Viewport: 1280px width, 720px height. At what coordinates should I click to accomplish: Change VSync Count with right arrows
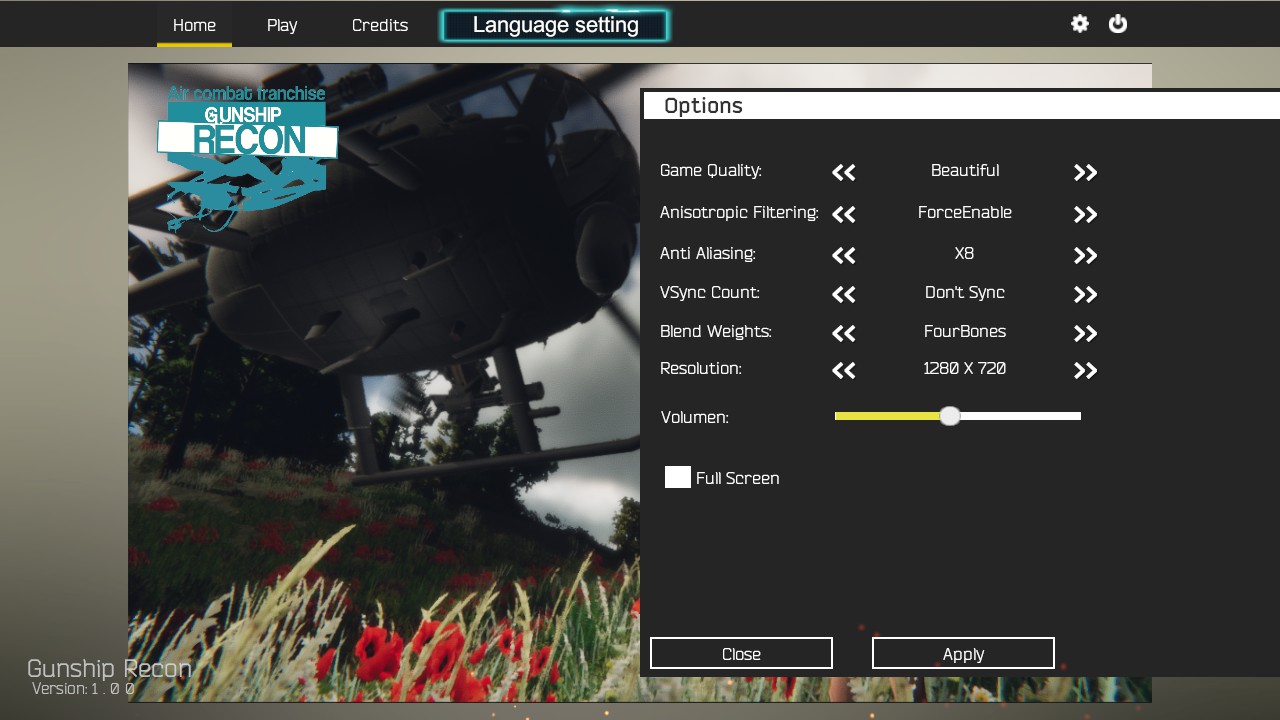tap(1085, 295)
